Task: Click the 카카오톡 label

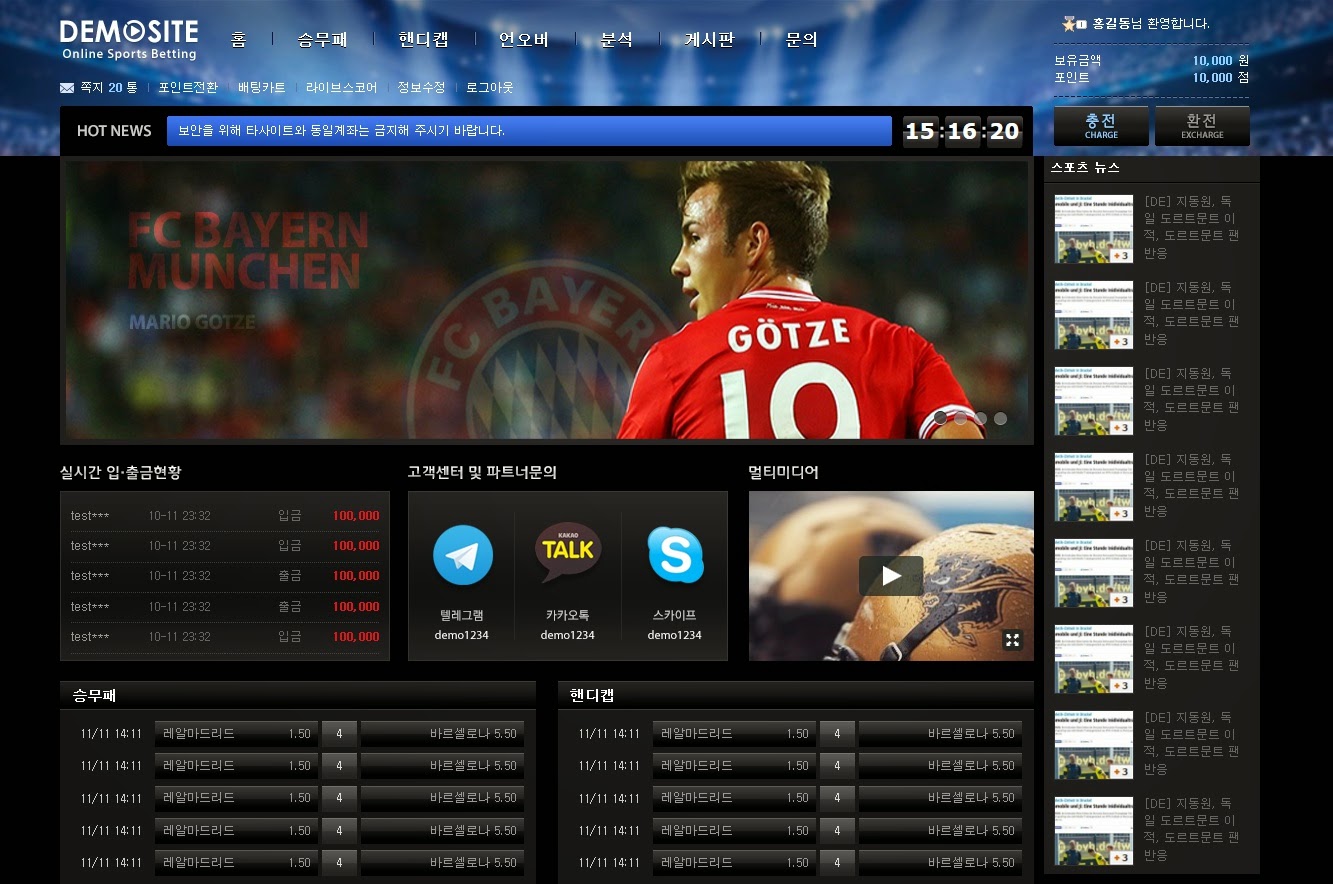Action: click(568, 616)
